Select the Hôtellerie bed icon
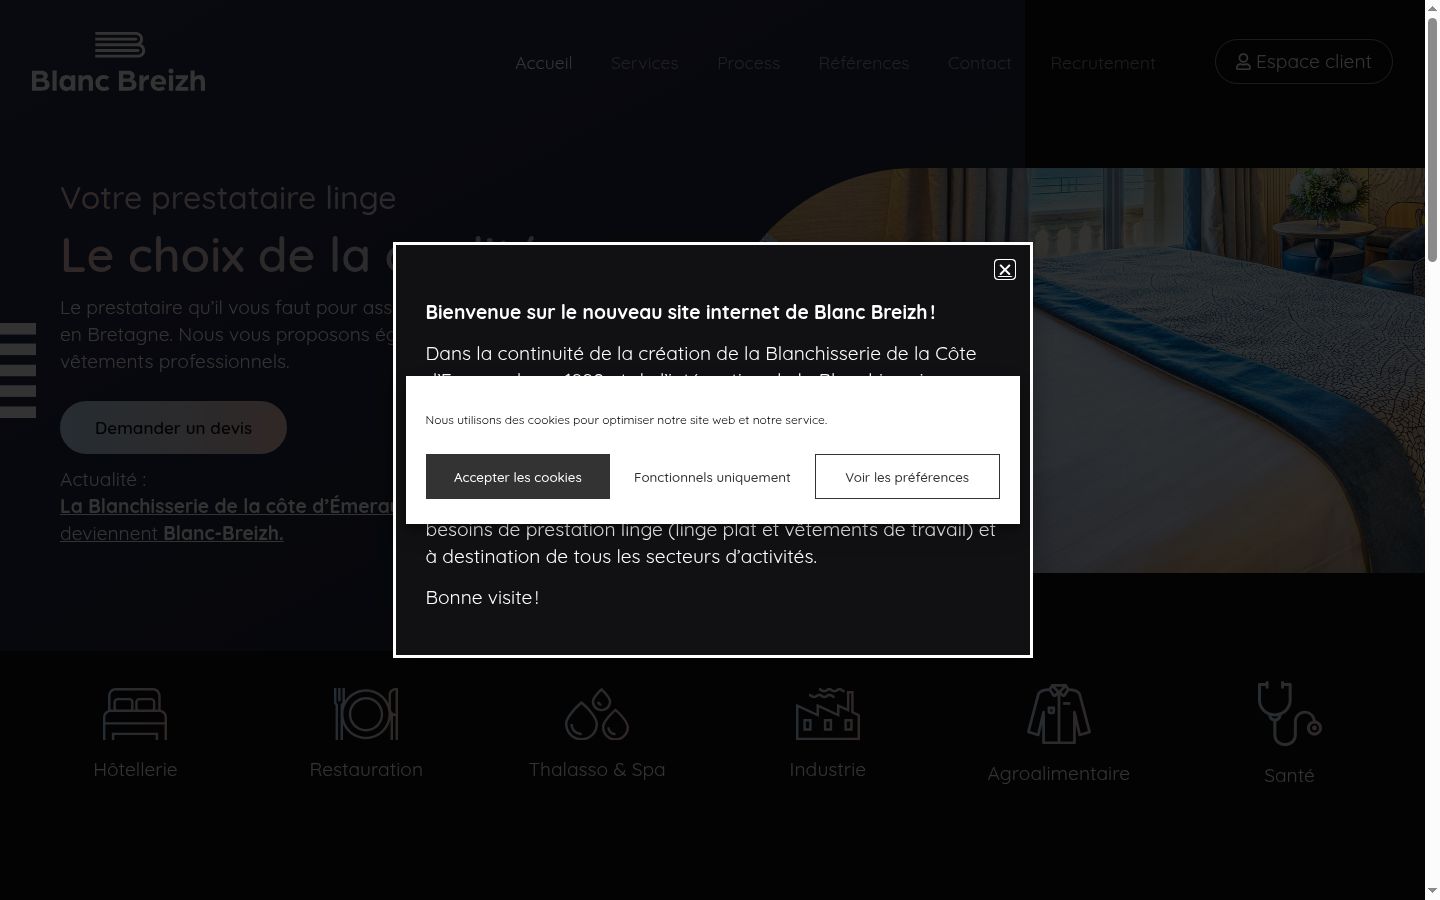The image size is (1440, 900). pos(135,713)
